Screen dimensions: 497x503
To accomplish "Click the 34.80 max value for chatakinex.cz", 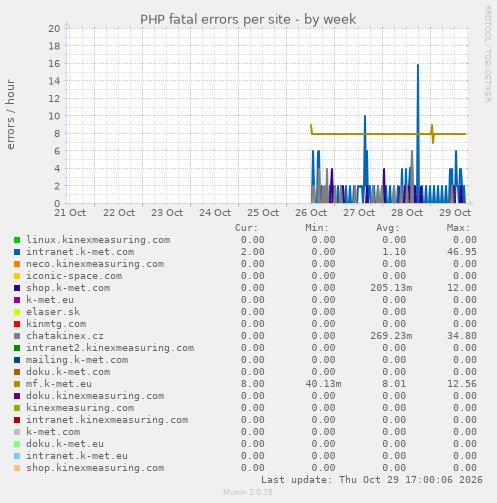I will (462, 336).
